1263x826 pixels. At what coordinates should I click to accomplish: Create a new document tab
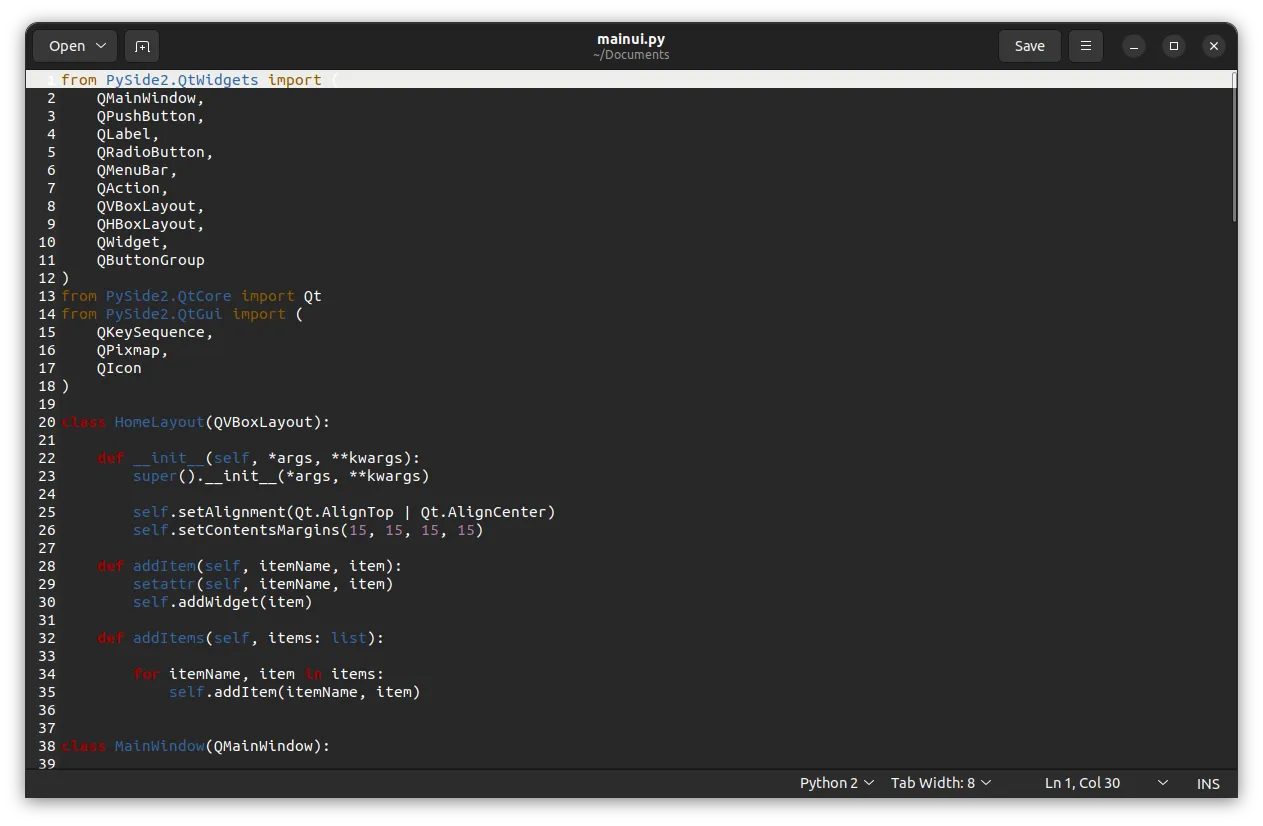click(142, 46)
